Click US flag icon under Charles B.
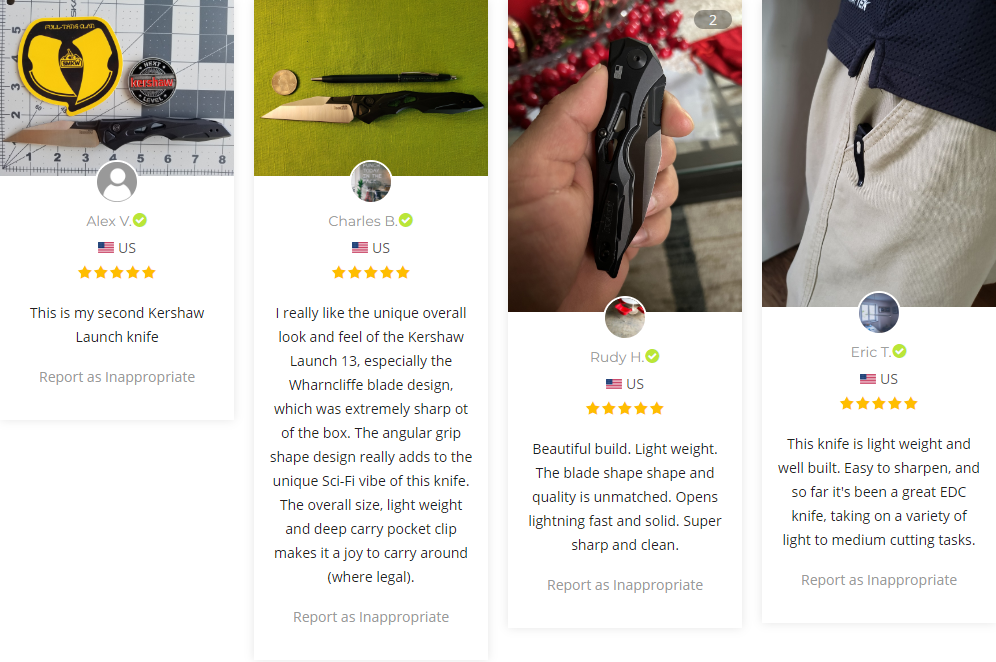Image resolution: width=996 pixels, height=662 pixels. point(360,248)
